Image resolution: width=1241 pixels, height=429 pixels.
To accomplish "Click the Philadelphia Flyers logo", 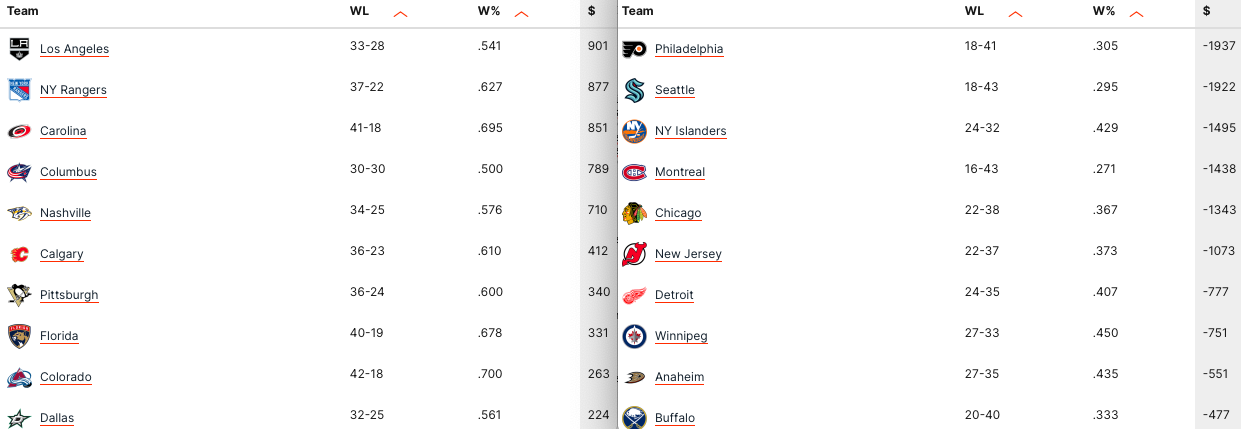I will coord(634,48).
